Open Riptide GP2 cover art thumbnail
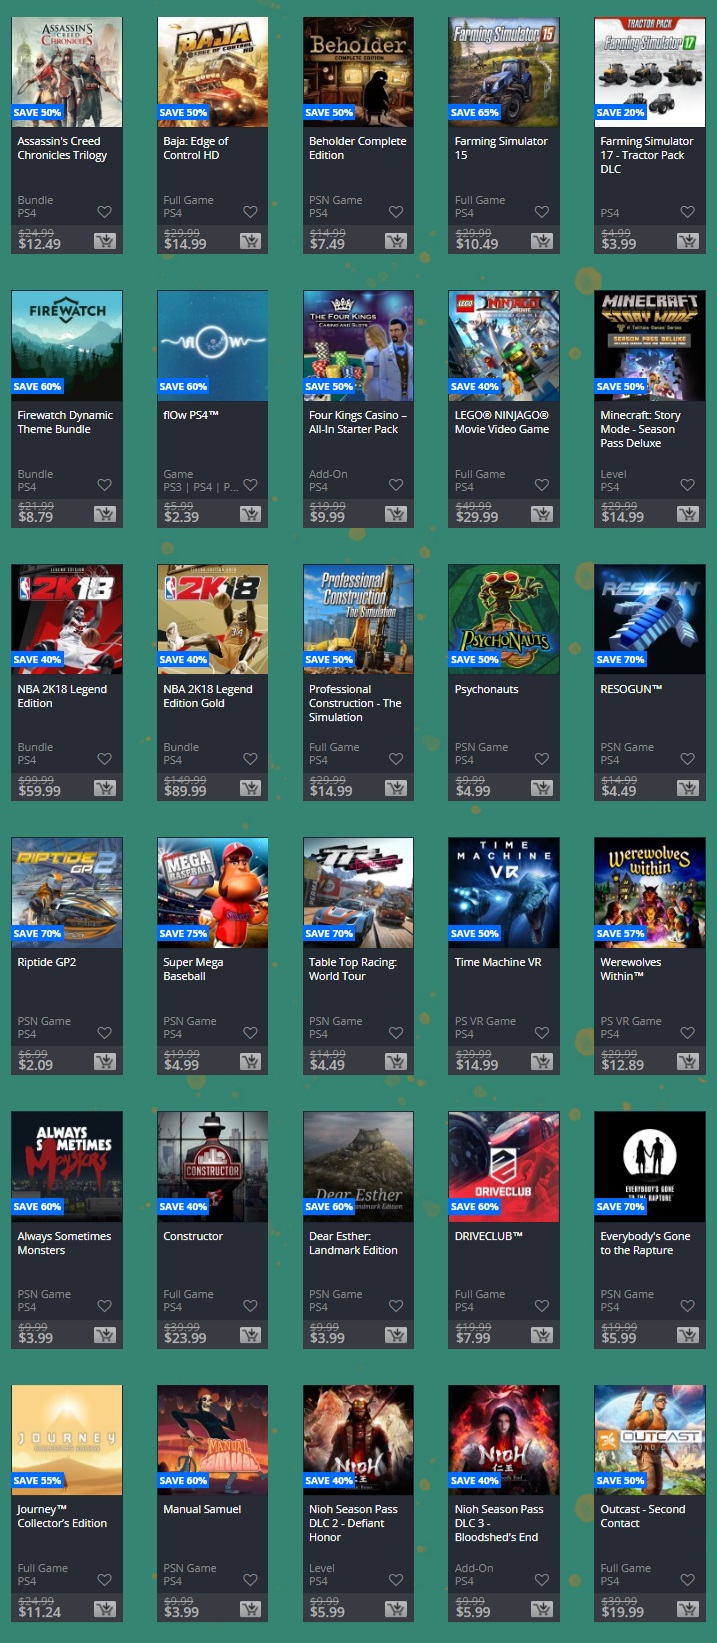Image resolution: width=717 pixels, height=1643 pixels. (67, 893)
